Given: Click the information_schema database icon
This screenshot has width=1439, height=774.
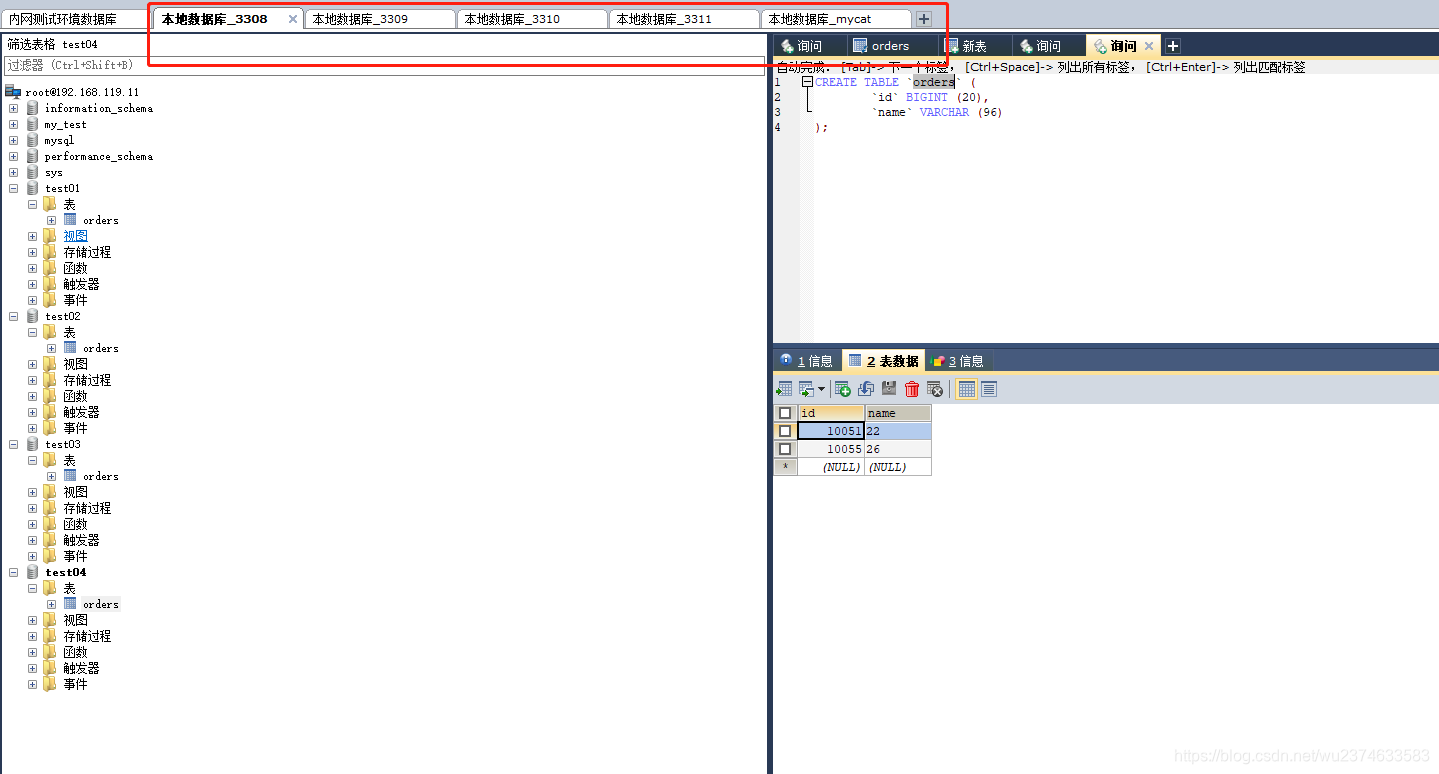Looking at the screenshot, I should click(33, 108).
